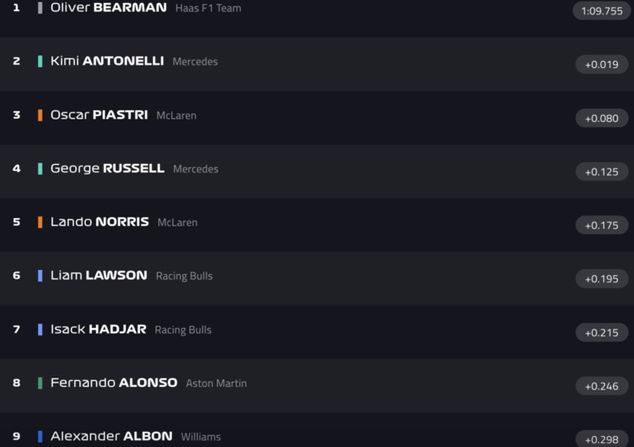Open Fernando Alonso's result row
The height and width of the screenshot is (447, 634).
(113, 383)
